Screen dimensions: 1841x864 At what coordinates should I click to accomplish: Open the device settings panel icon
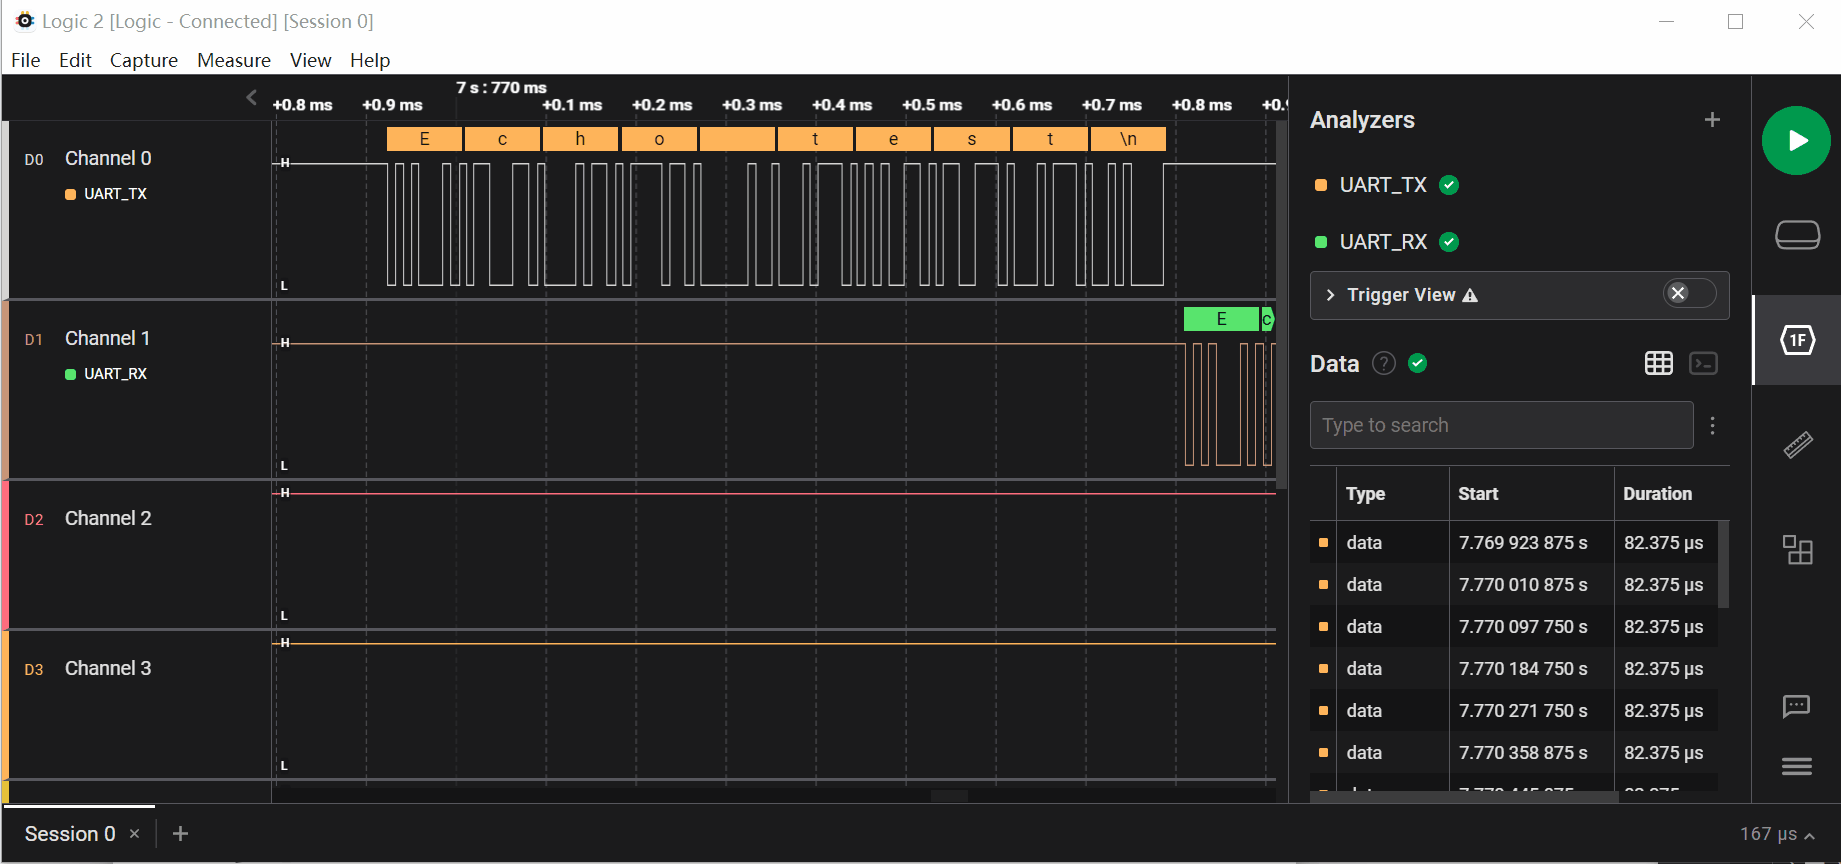point(1797,235)
